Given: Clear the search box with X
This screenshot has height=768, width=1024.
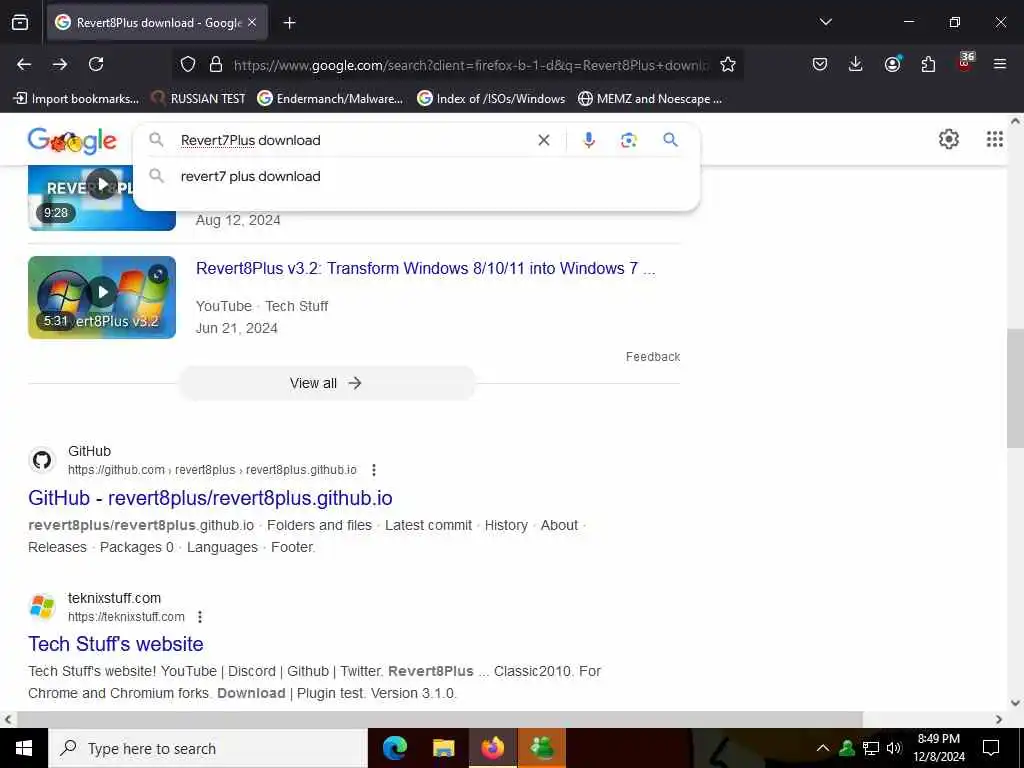Looking at the screenshot, I should pyautogui.click(x=543, y=140).
